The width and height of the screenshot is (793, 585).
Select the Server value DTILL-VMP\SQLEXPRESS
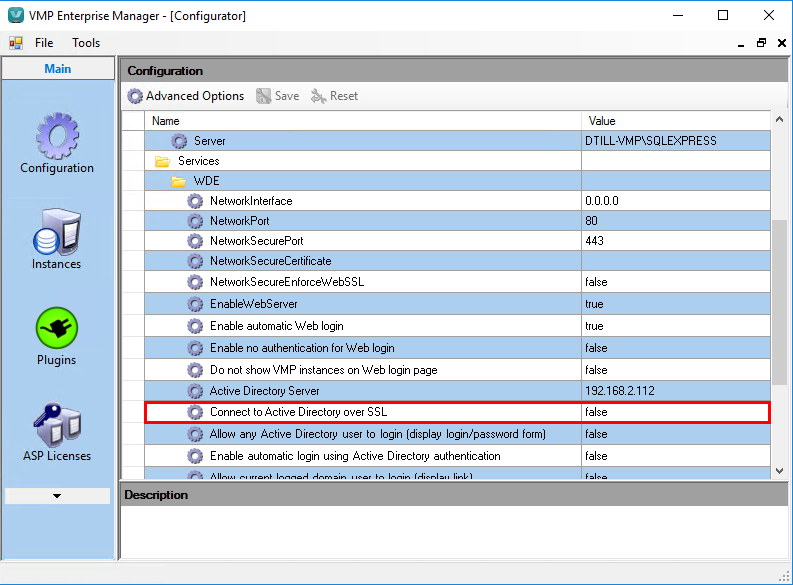point(650,141)
